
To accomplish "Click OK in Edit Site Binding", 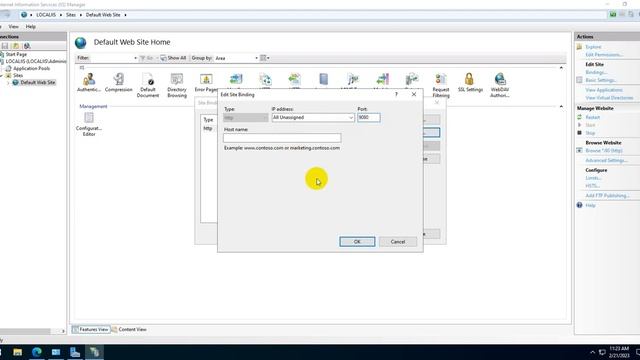I will tap(357, 242).
